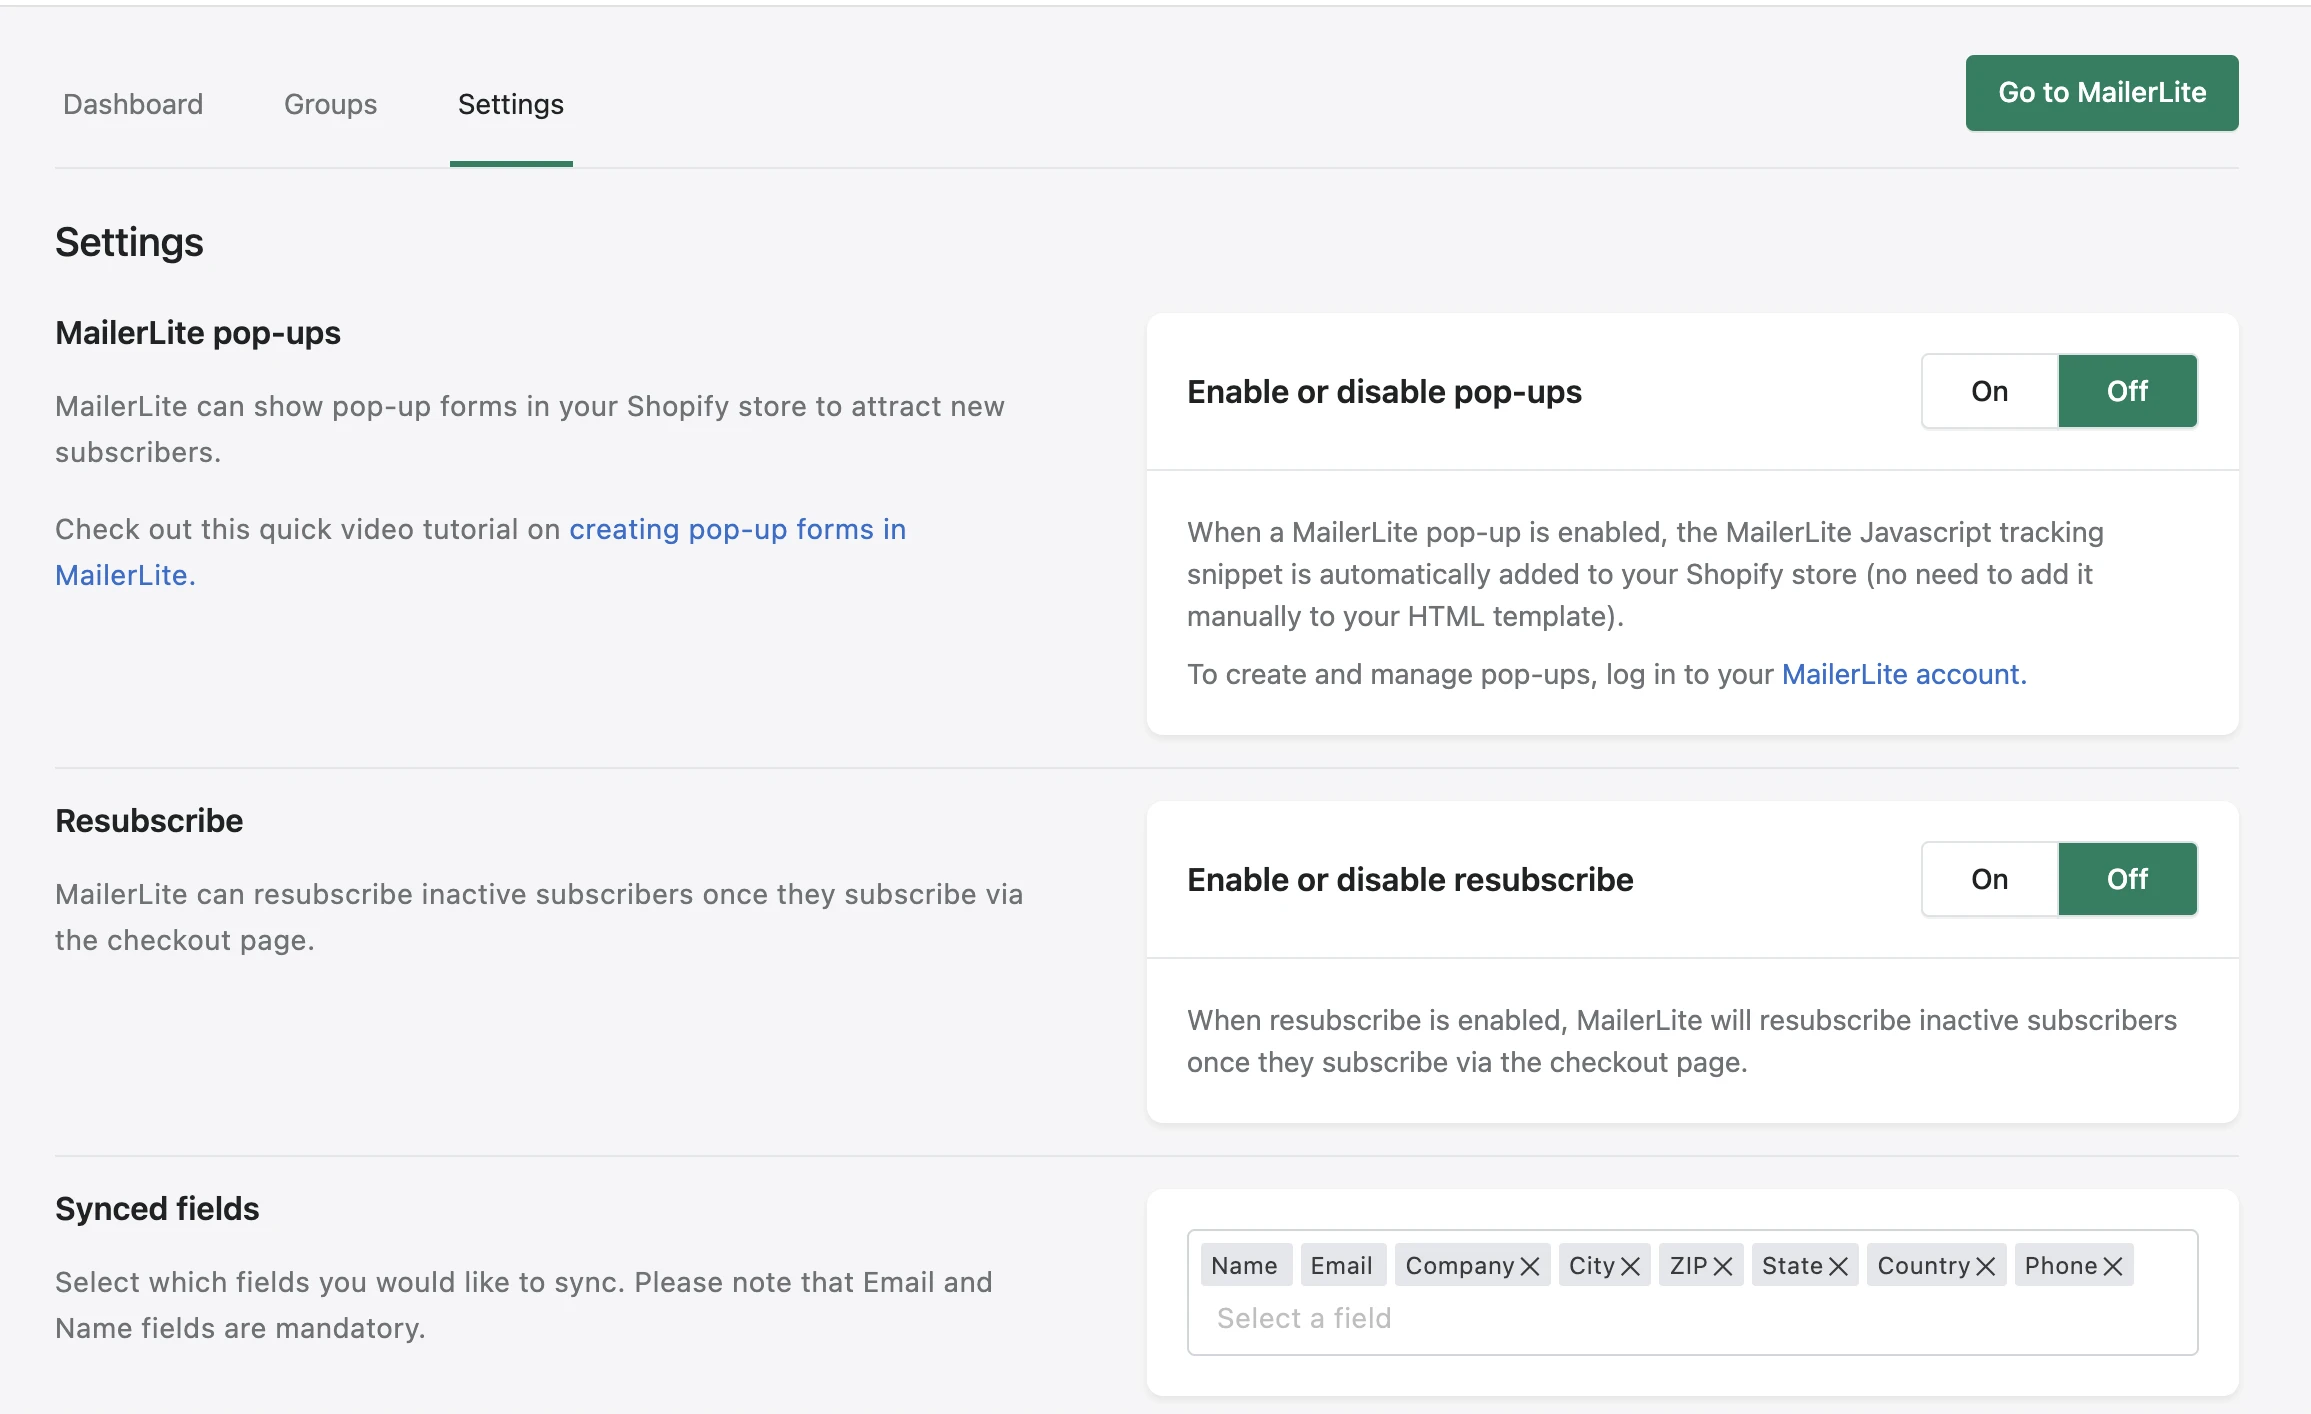Remove the Company field tag

pos(1529,1266)
